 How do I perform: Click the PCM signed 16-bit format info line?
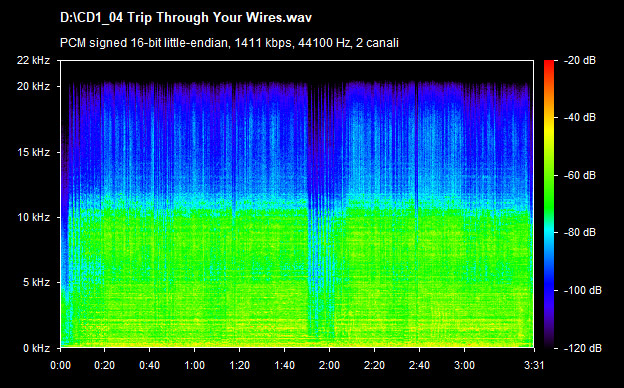229,43
